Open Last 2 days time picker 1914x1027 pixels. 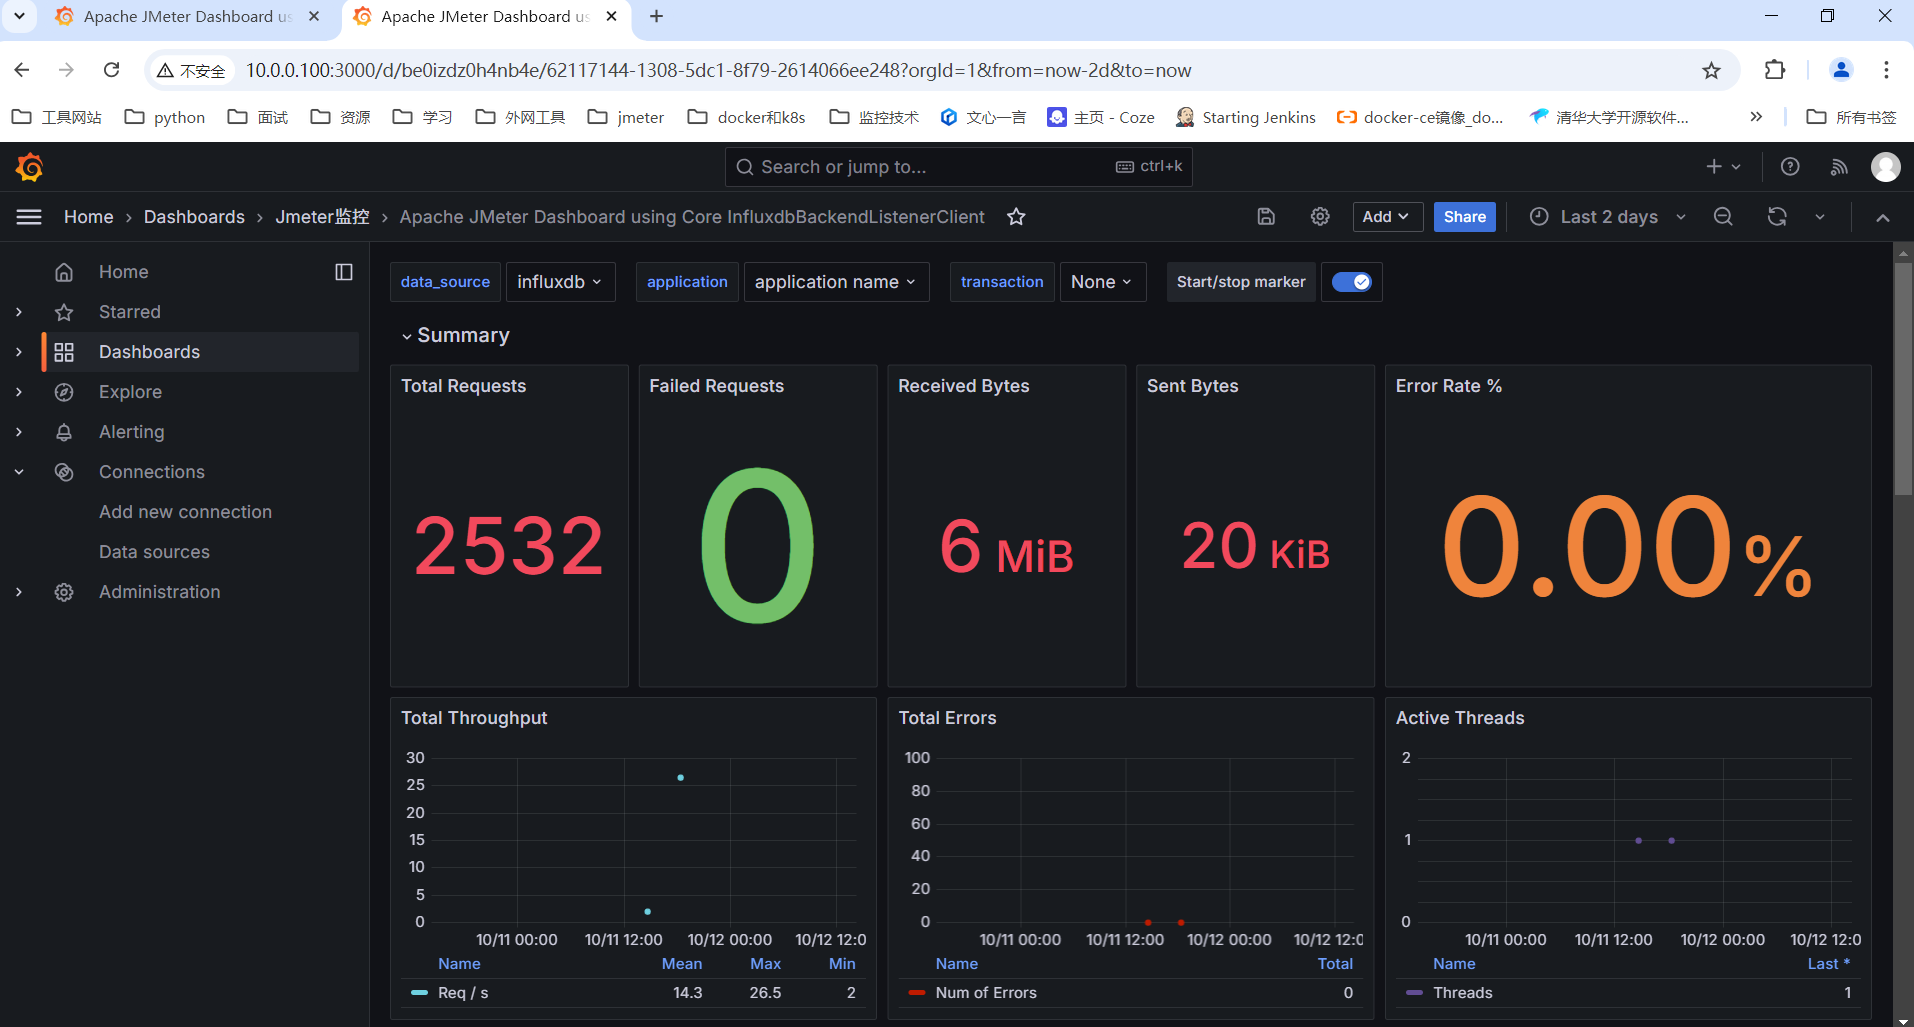(x=1608, y=217)
